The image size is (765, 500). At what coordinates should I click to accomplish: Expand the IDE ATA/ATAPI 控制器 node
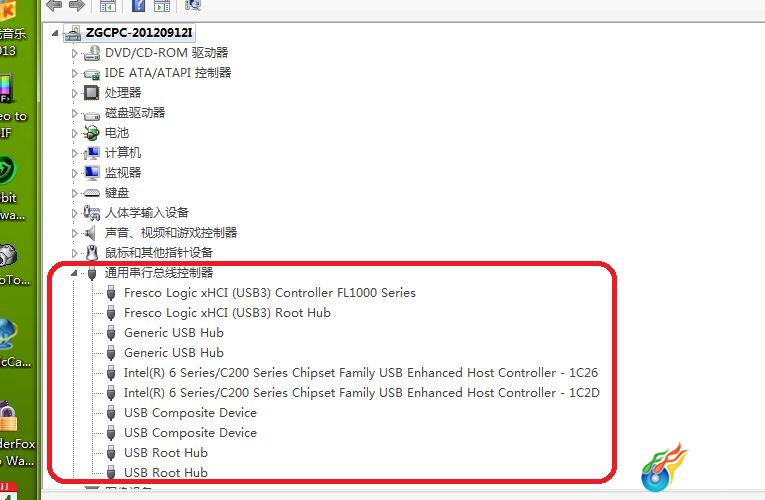click(74, 73)
